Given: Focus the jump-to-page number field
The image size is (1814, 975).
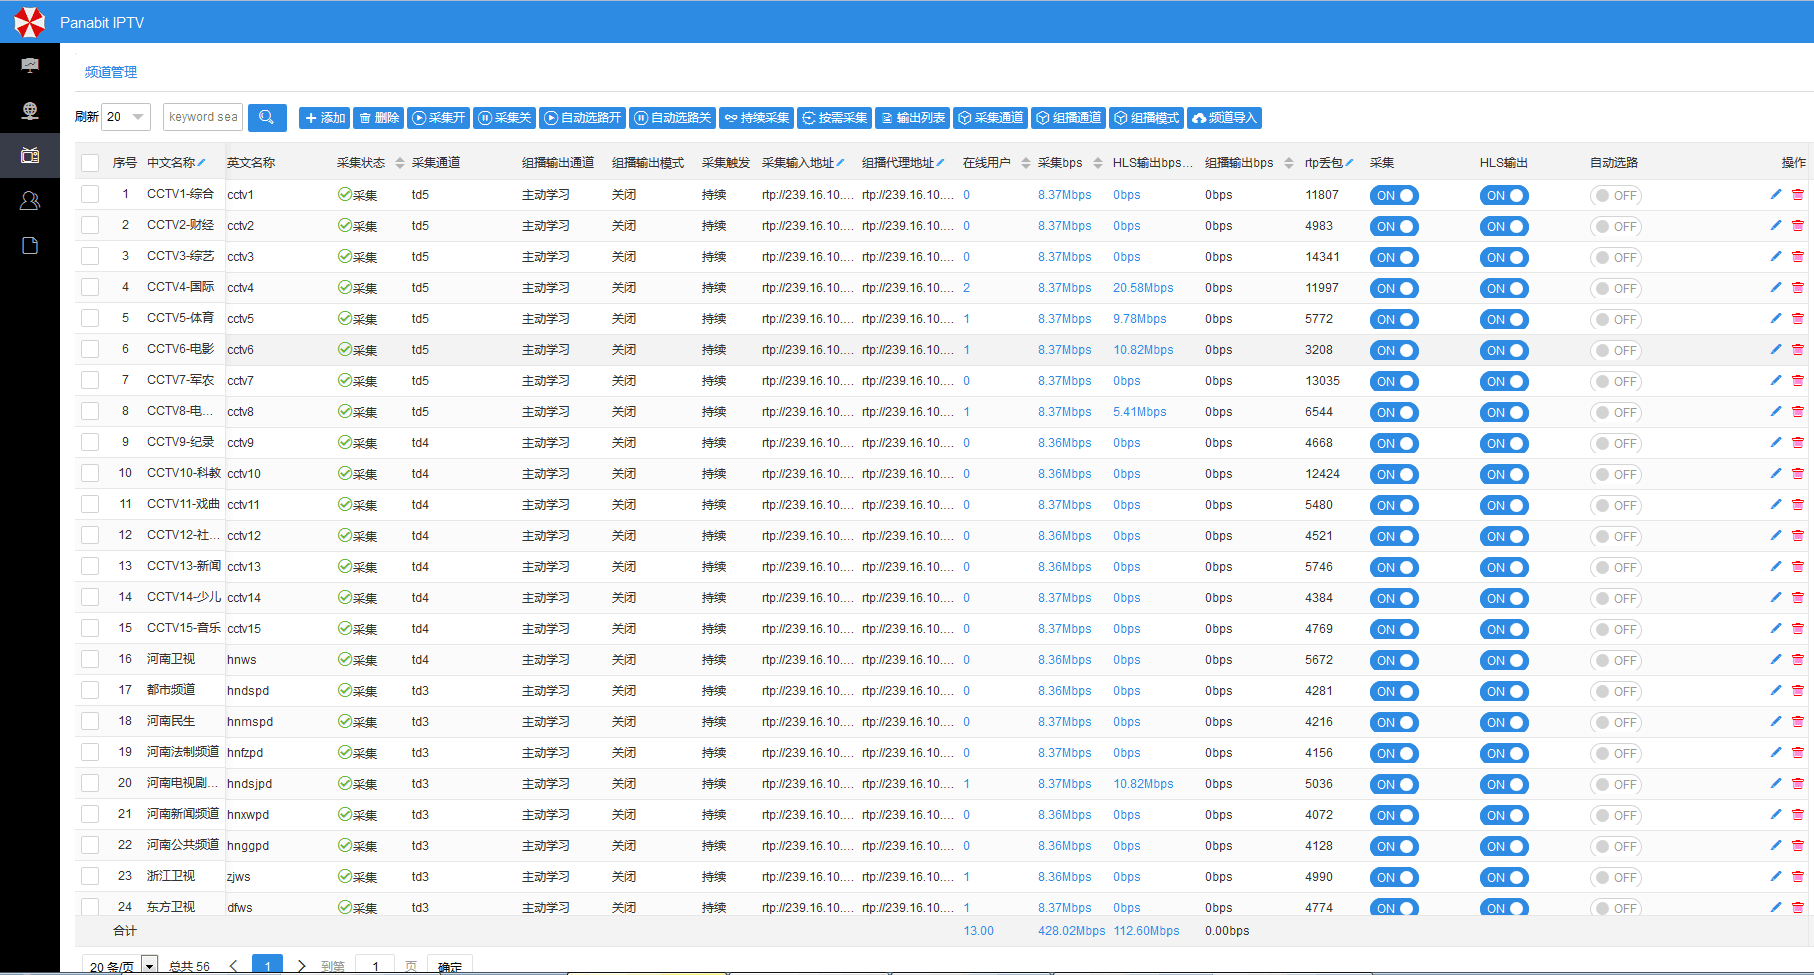Looking at the screenshot, I should pyautogui.click(x=376, y=966).
